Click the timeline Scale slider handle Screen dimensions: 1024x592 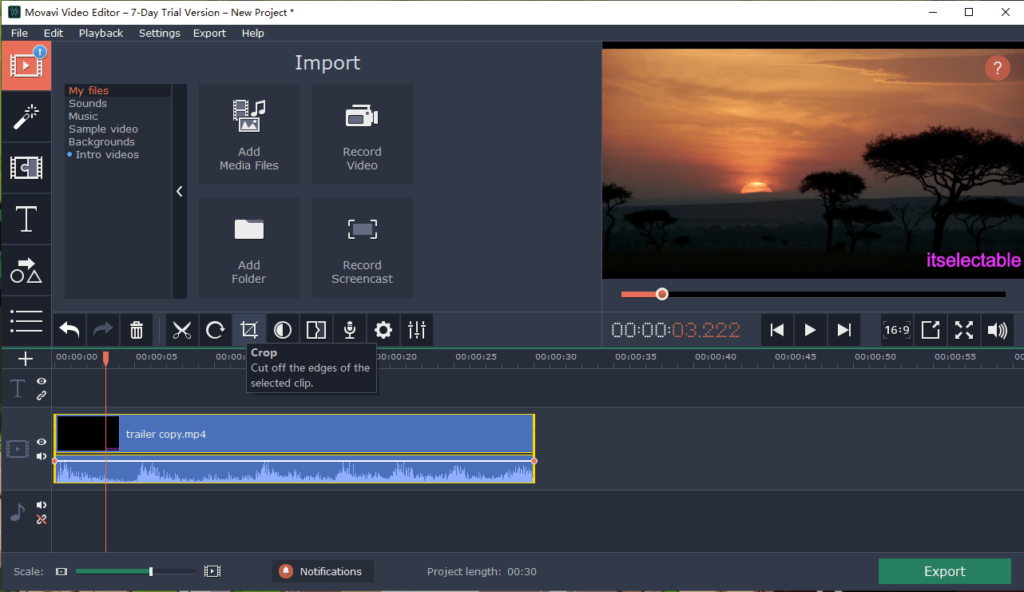151,572
